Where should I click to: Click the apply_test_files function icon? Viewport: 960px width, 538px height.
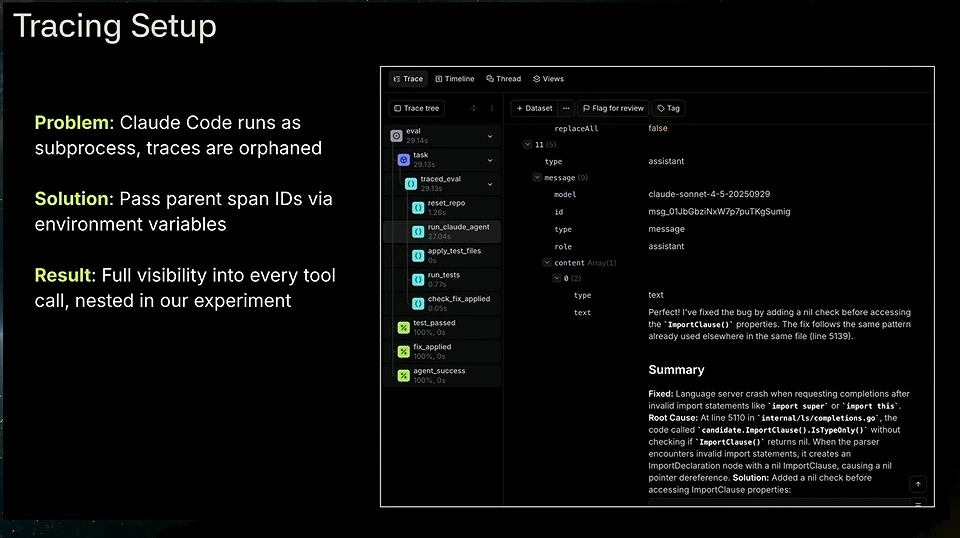pos(418,255)
